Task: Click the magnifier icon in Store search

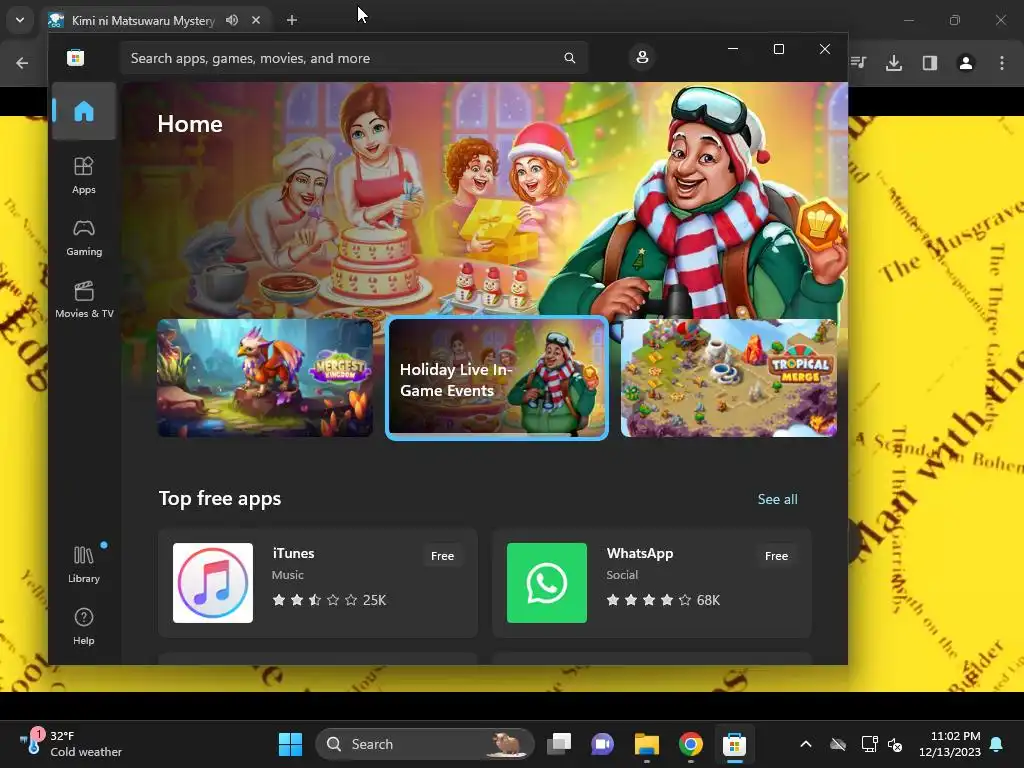Action: point(569,58)
